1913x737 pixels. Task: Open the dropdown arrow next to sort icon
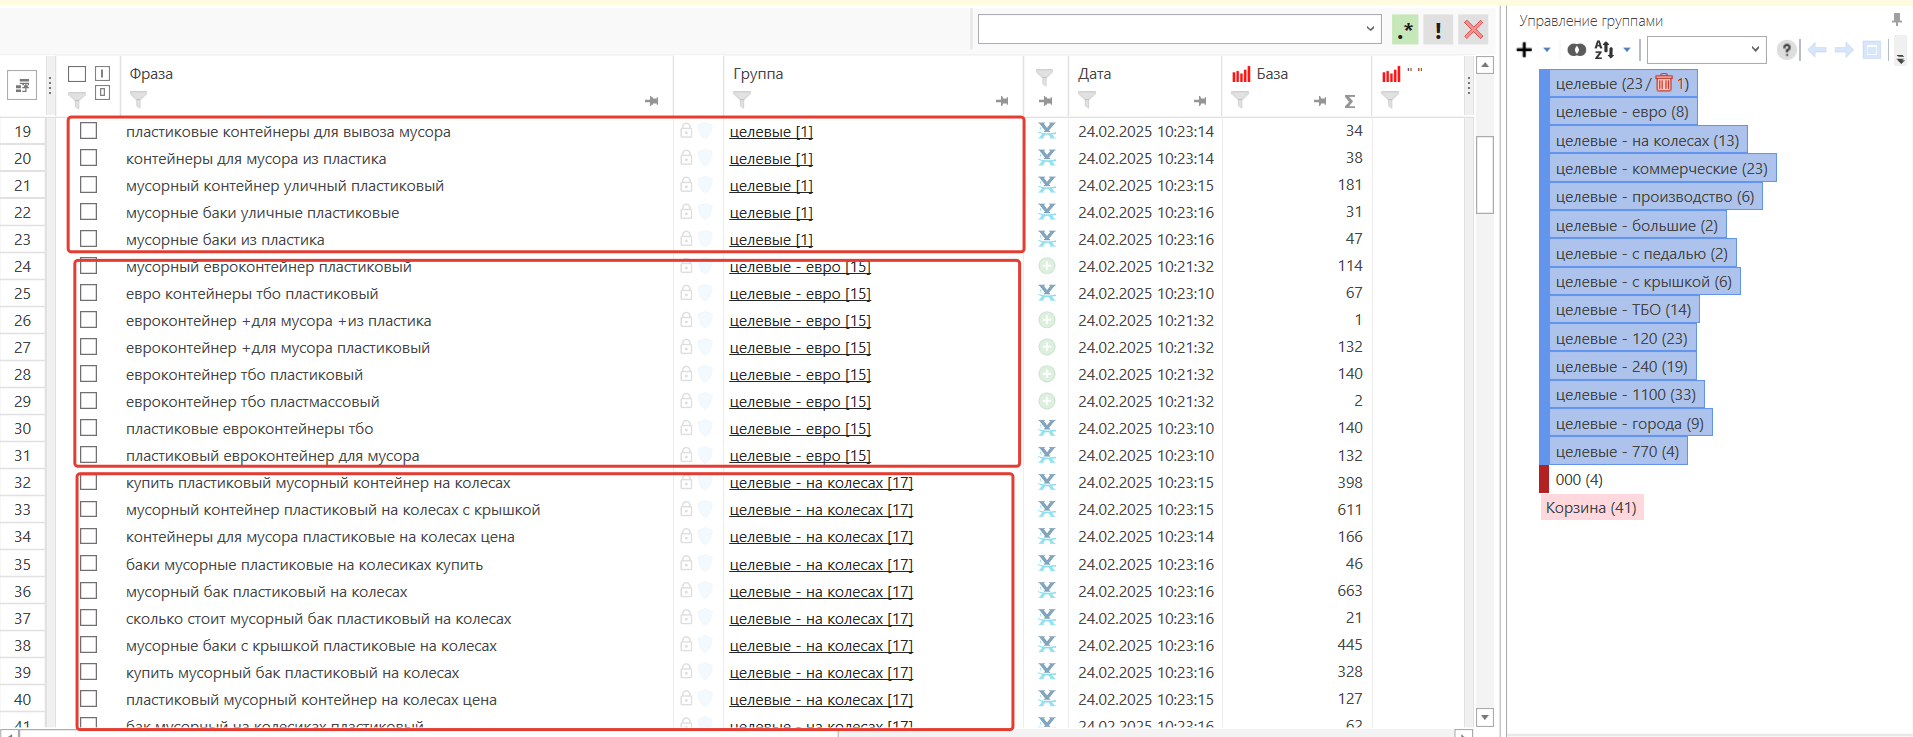[1627, 50]
